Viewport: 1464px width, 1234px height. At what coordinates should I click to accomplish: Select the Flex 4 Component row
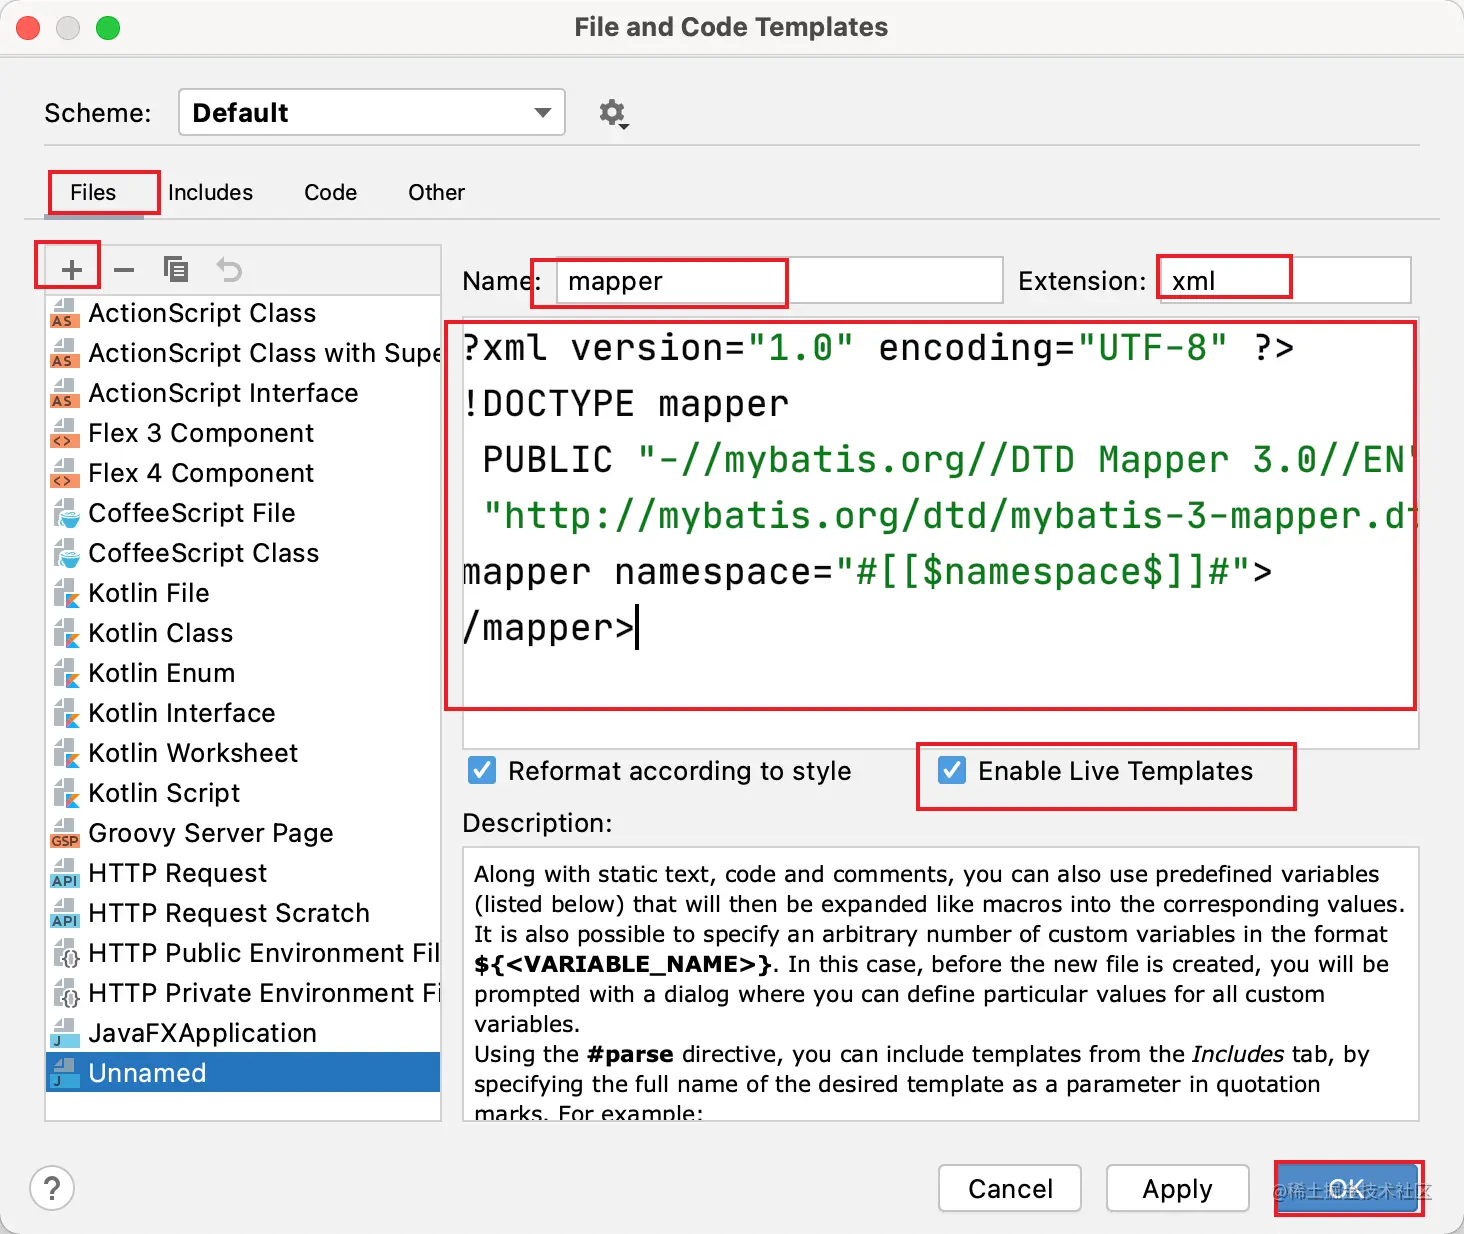[243, 473]
